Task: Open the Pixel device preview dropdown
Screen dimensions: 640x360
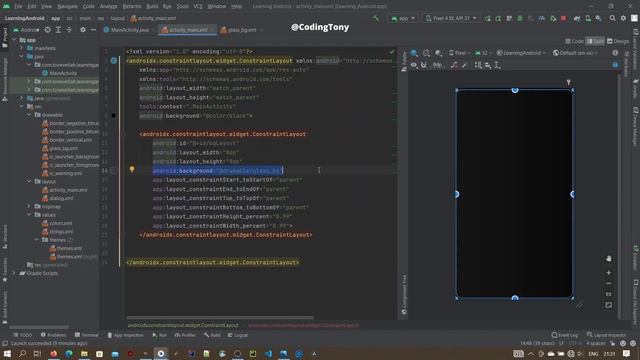Action: tap(459, 53)
